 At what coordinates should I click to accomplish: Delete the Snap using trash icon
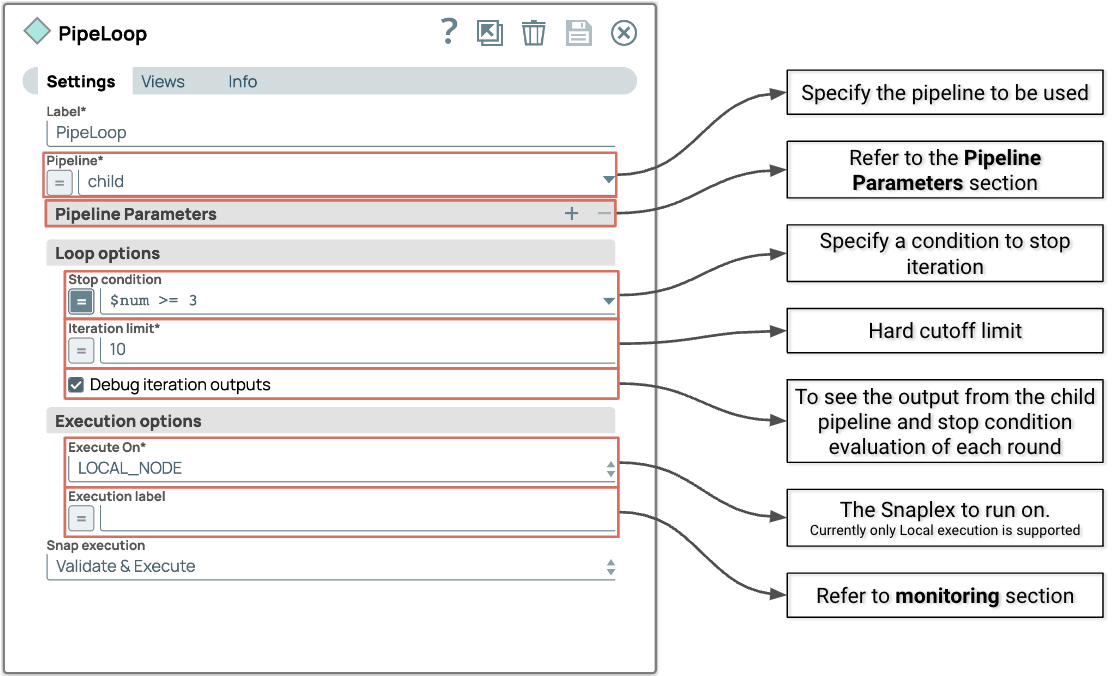[534, 33]
